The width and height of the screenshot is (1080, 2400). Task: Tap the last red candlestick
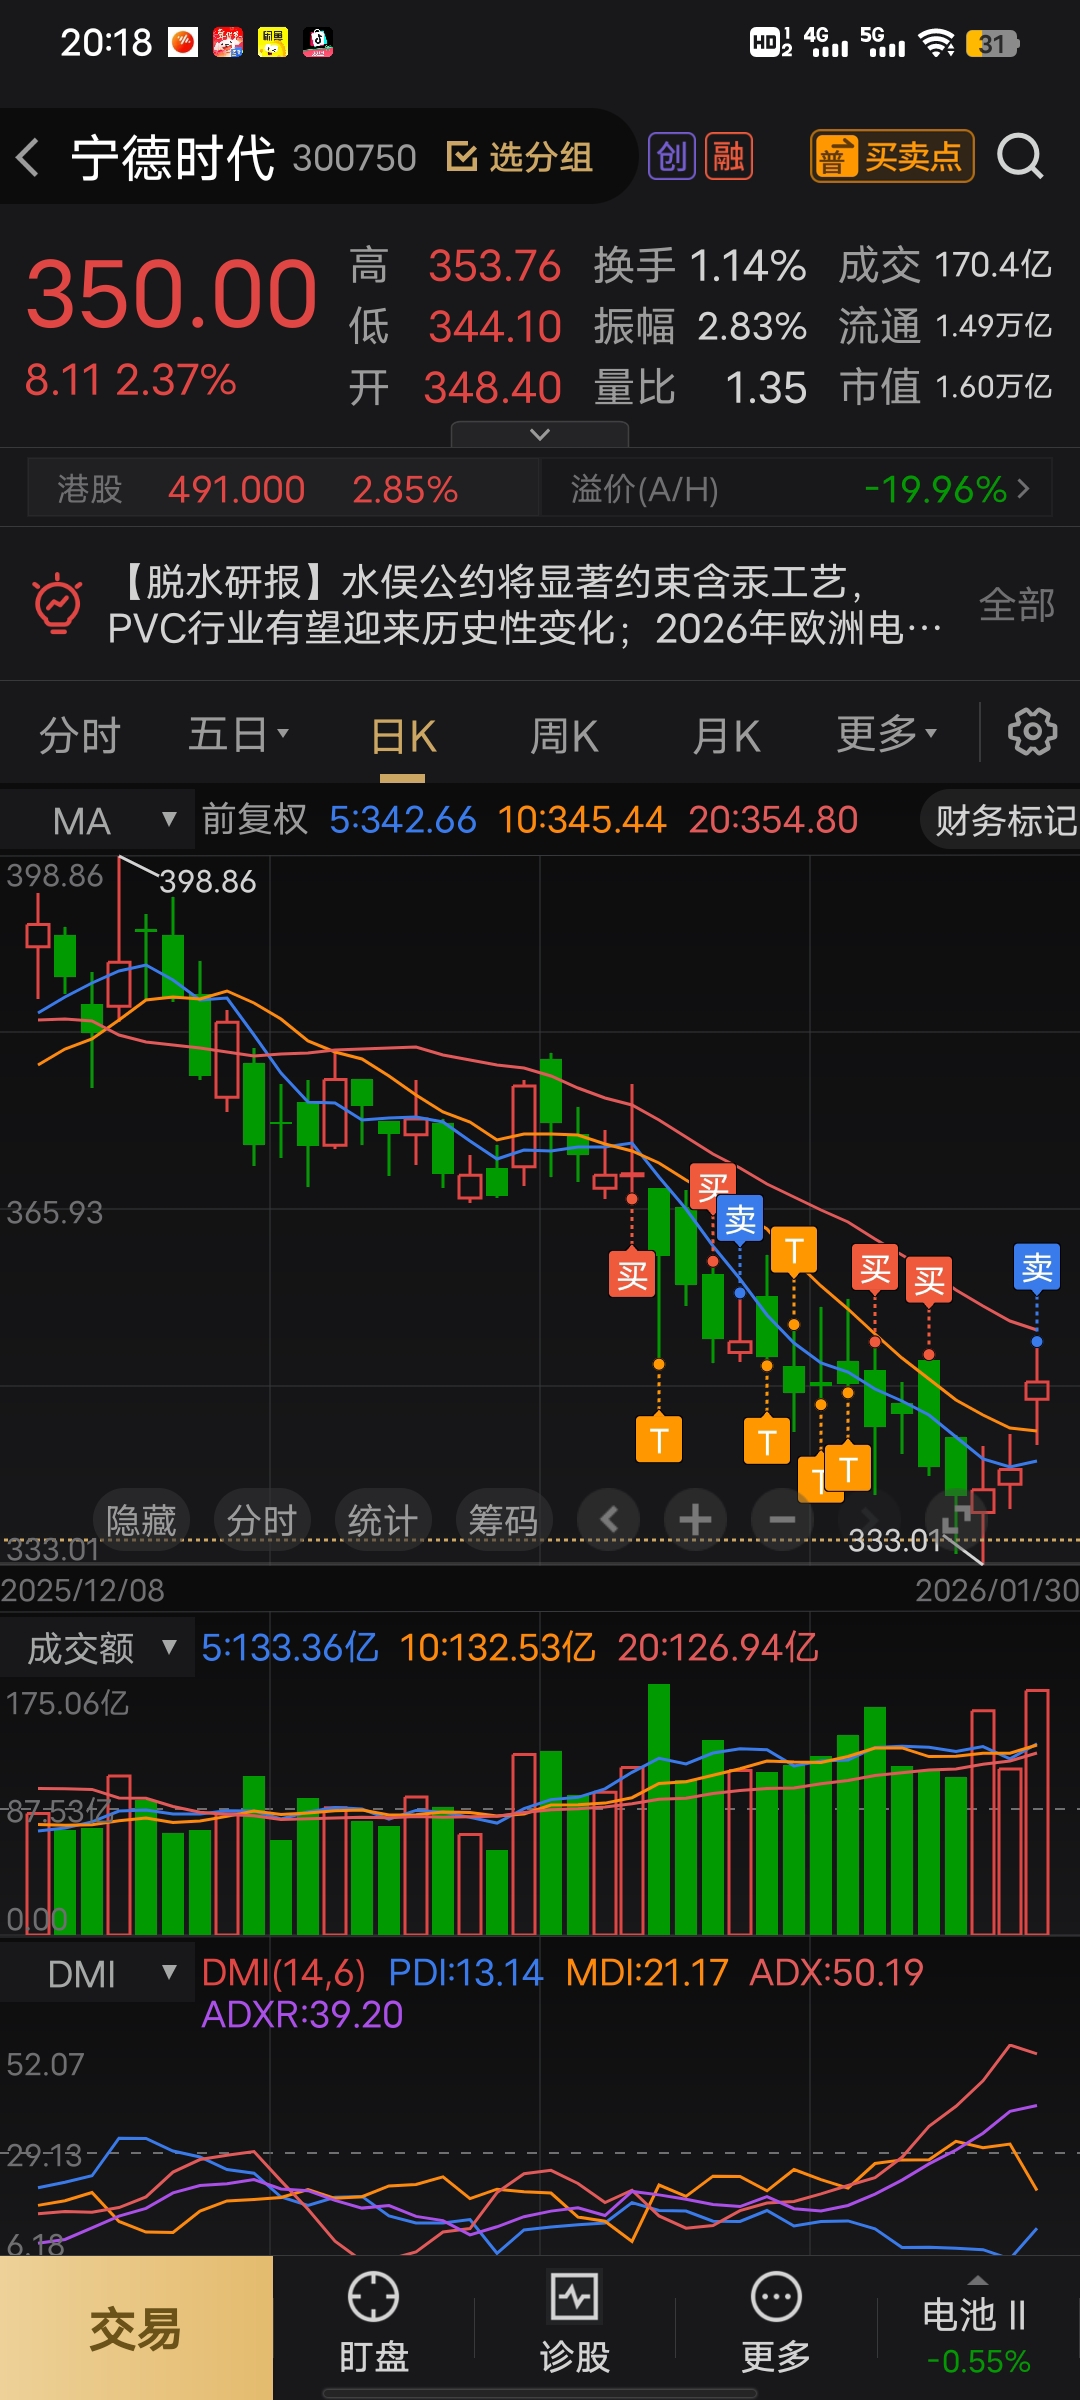(1037, 1389)
